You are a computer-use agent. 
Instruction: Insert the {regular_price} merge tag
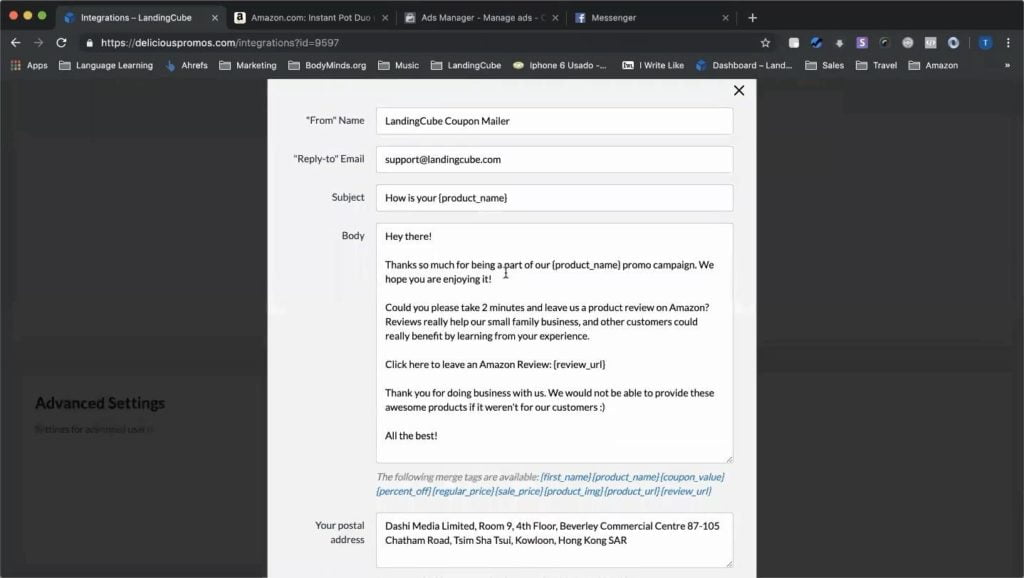[463, 491]
